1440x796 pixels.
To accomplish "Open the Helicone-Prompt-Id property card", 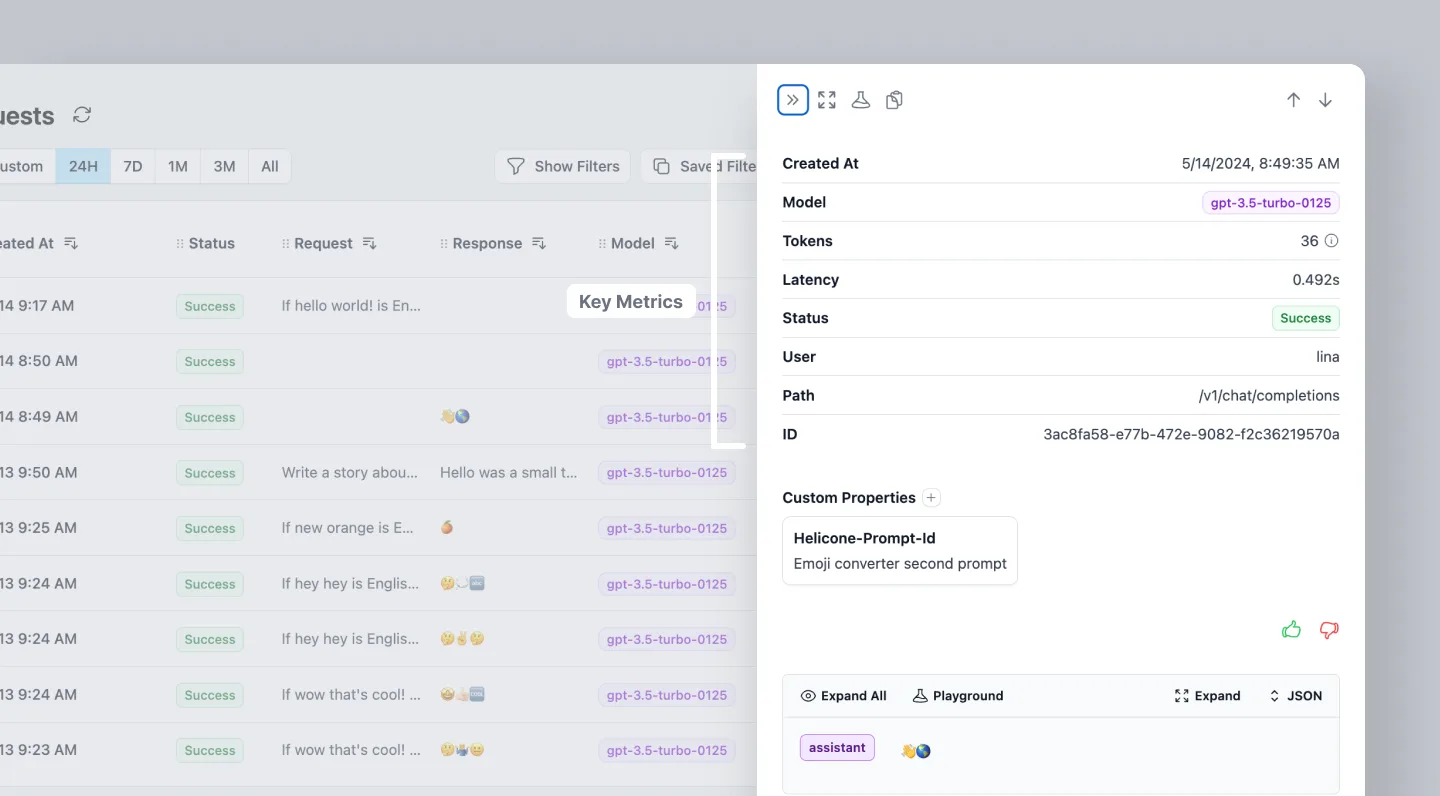I will [900, 551].
